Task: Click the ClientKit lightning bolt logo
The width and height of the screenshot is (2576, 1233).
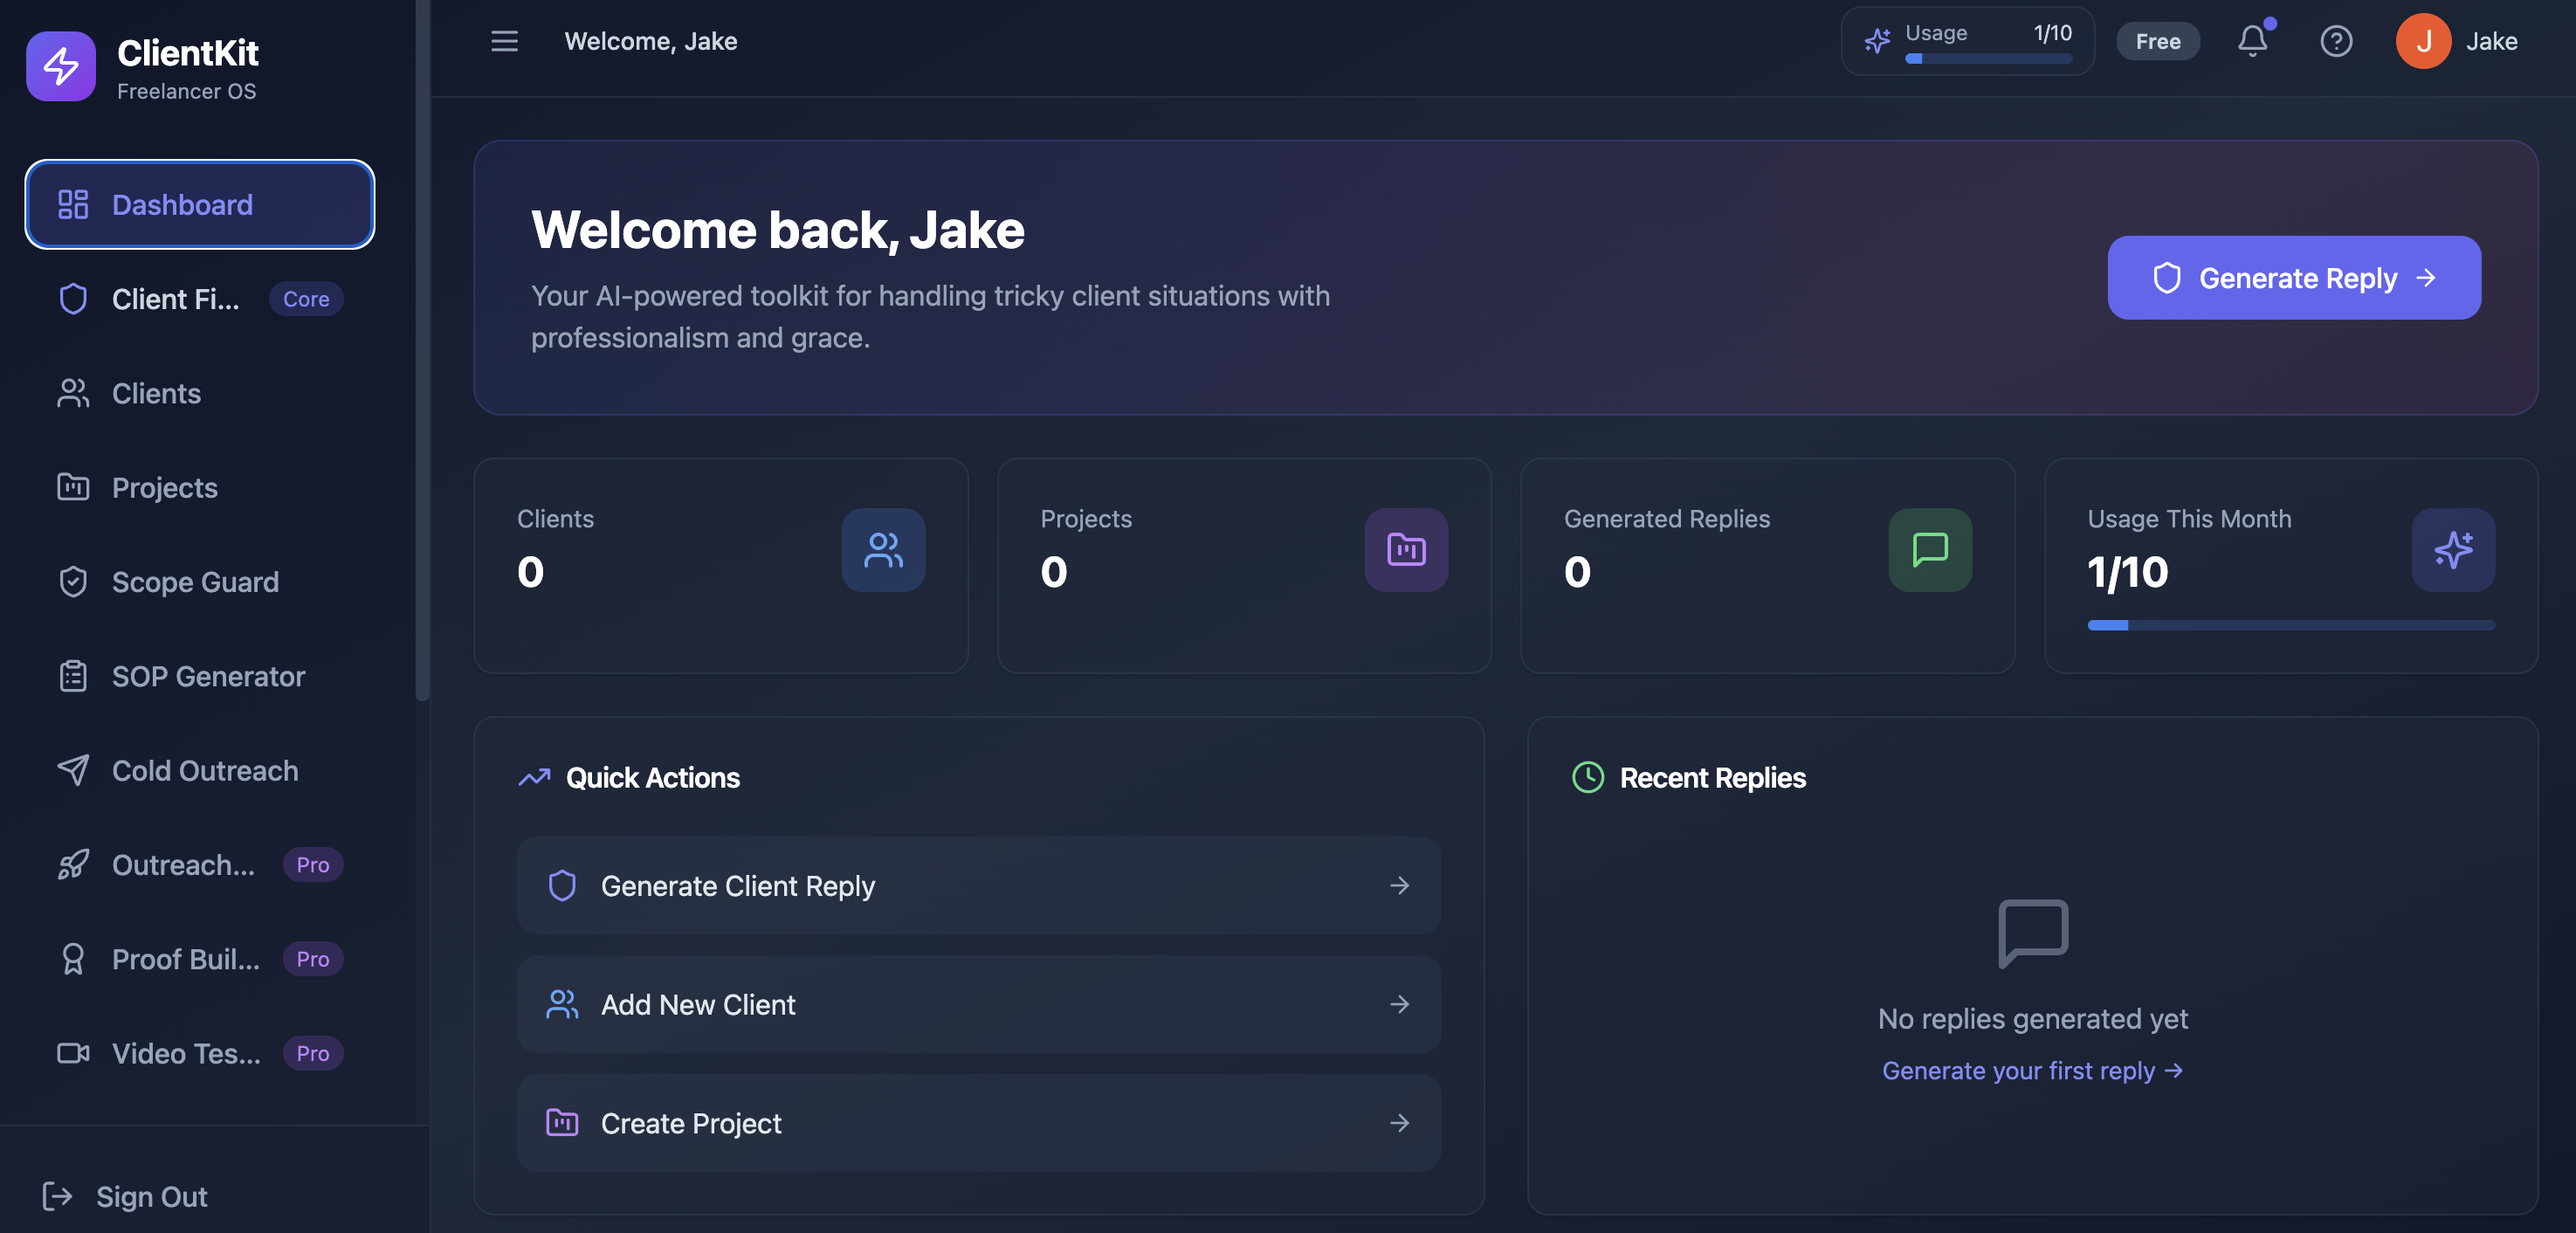Action: pyautogui.click(x=60, y=66)
